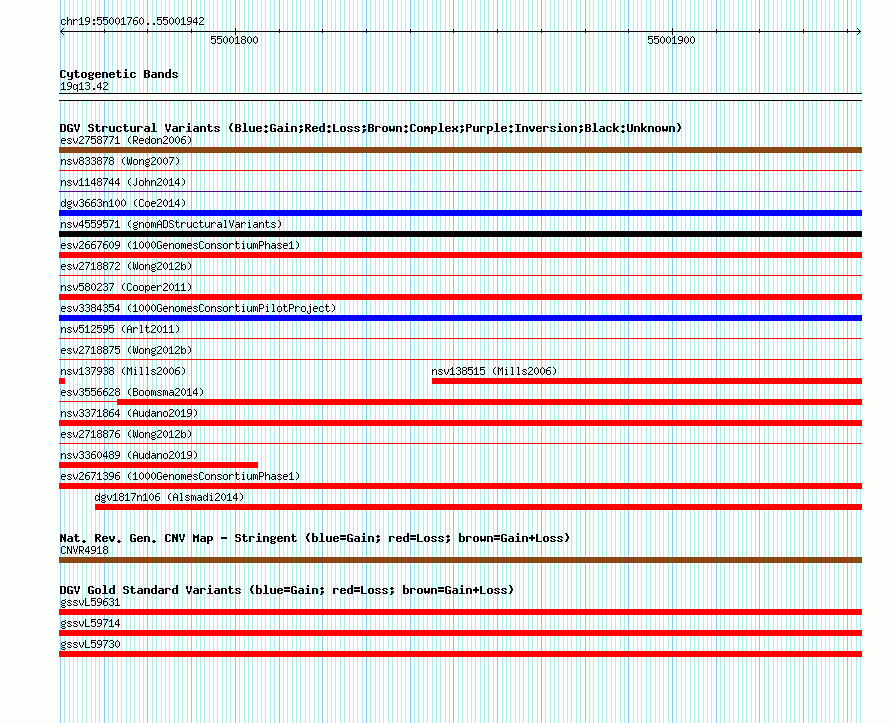The width and height of the screenshot is (890, 723).
Task: Click the esv2718875 (Wong2012b) label
Action: (126, 350)
